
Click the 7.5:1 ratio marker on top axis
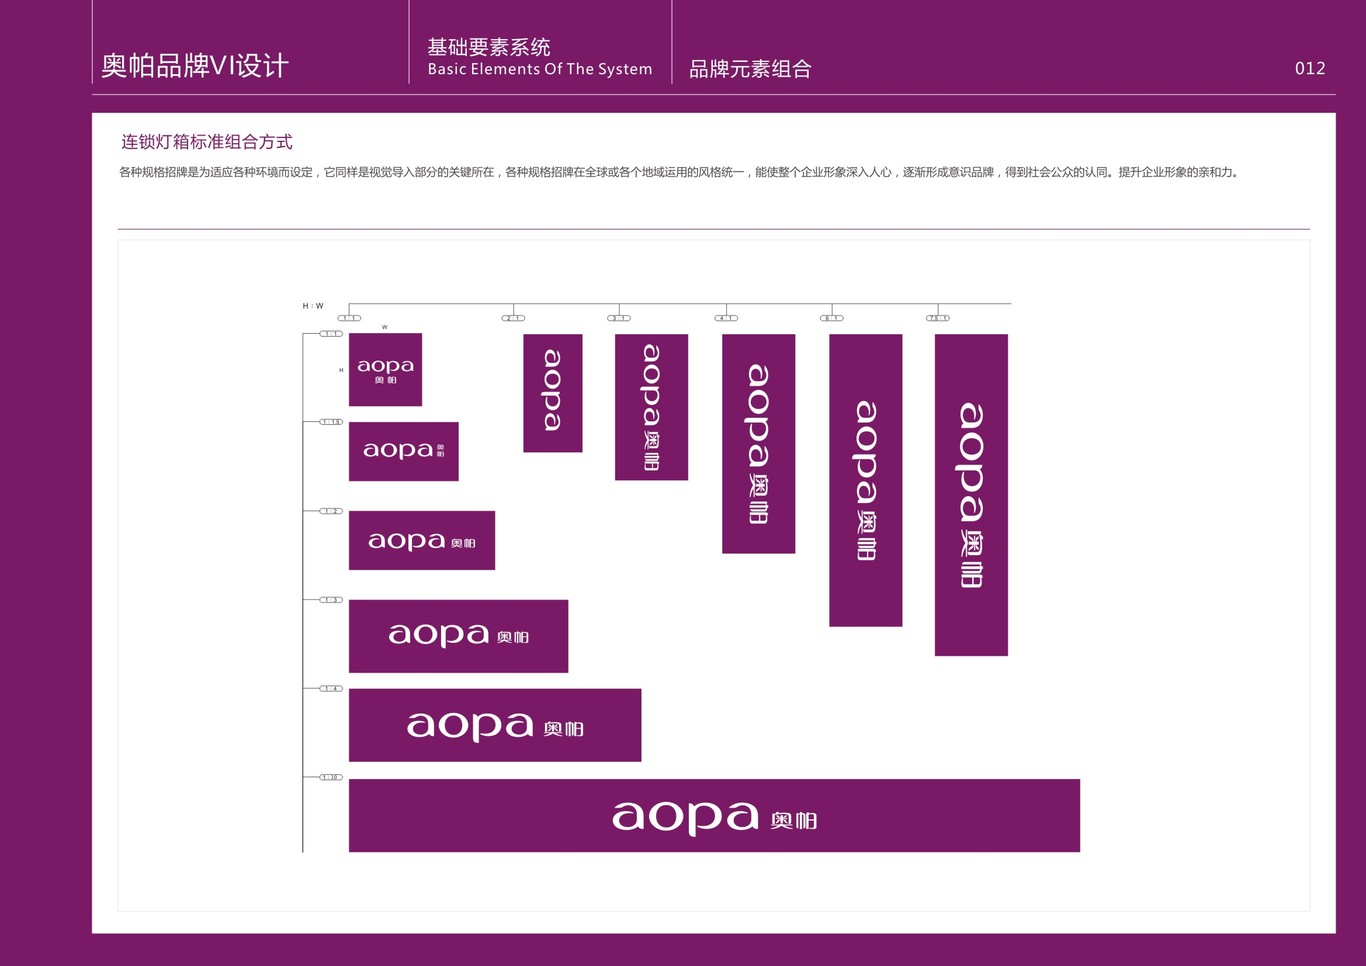tap(938, 318)
